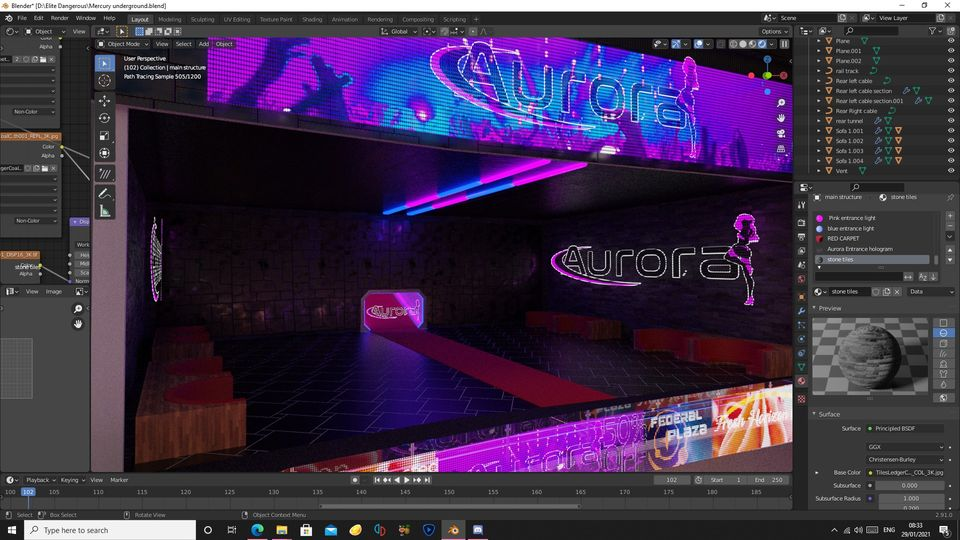Play the timeline animation

[407, 481]
